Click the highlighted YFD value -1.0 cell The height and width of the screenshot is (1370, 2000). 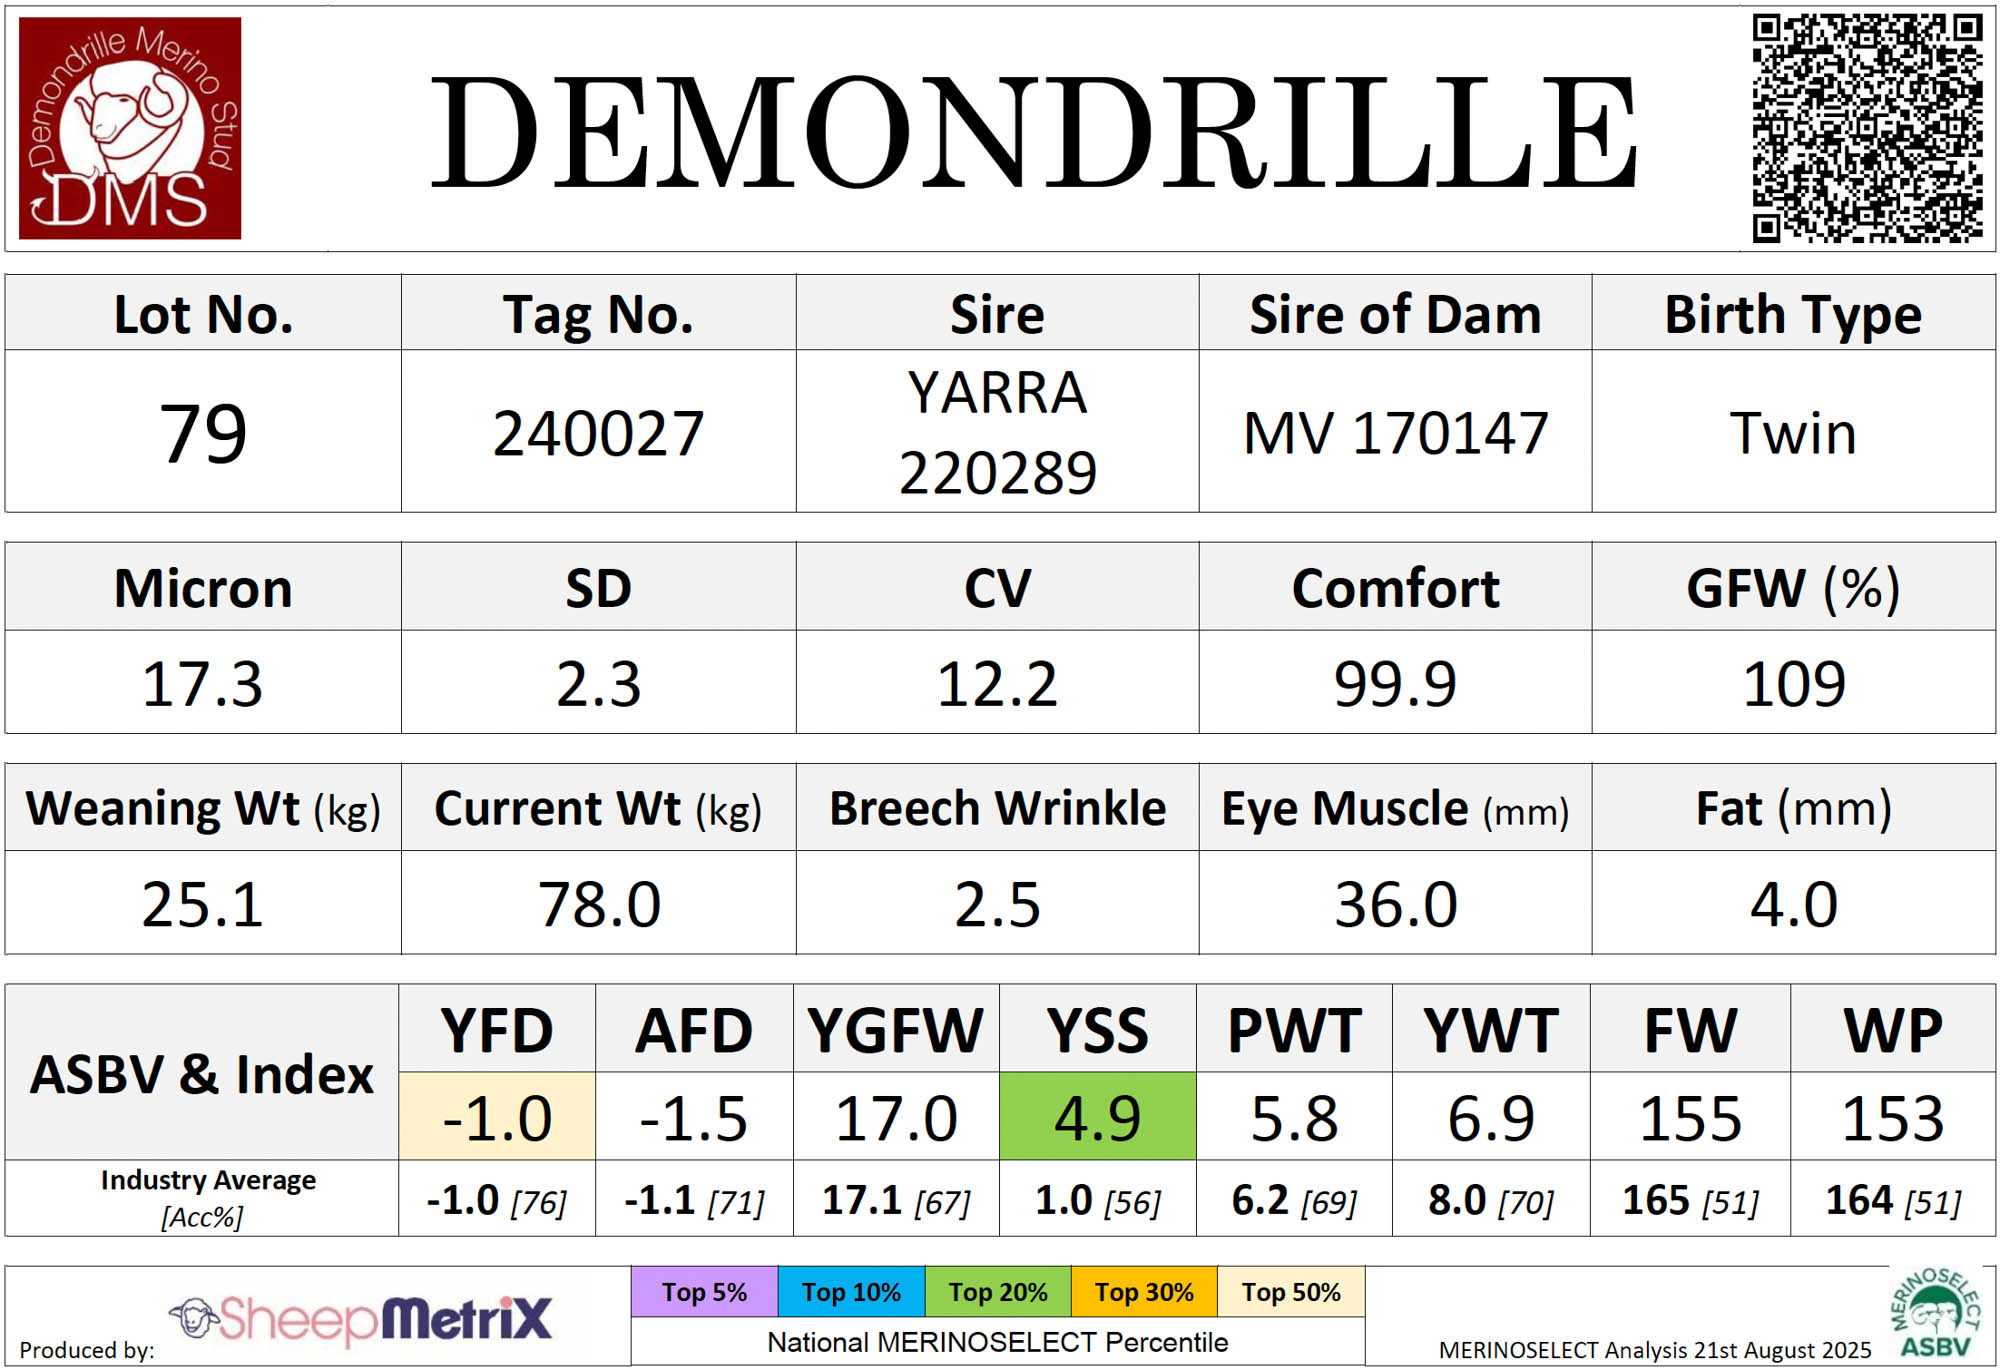coord(497,1117)
